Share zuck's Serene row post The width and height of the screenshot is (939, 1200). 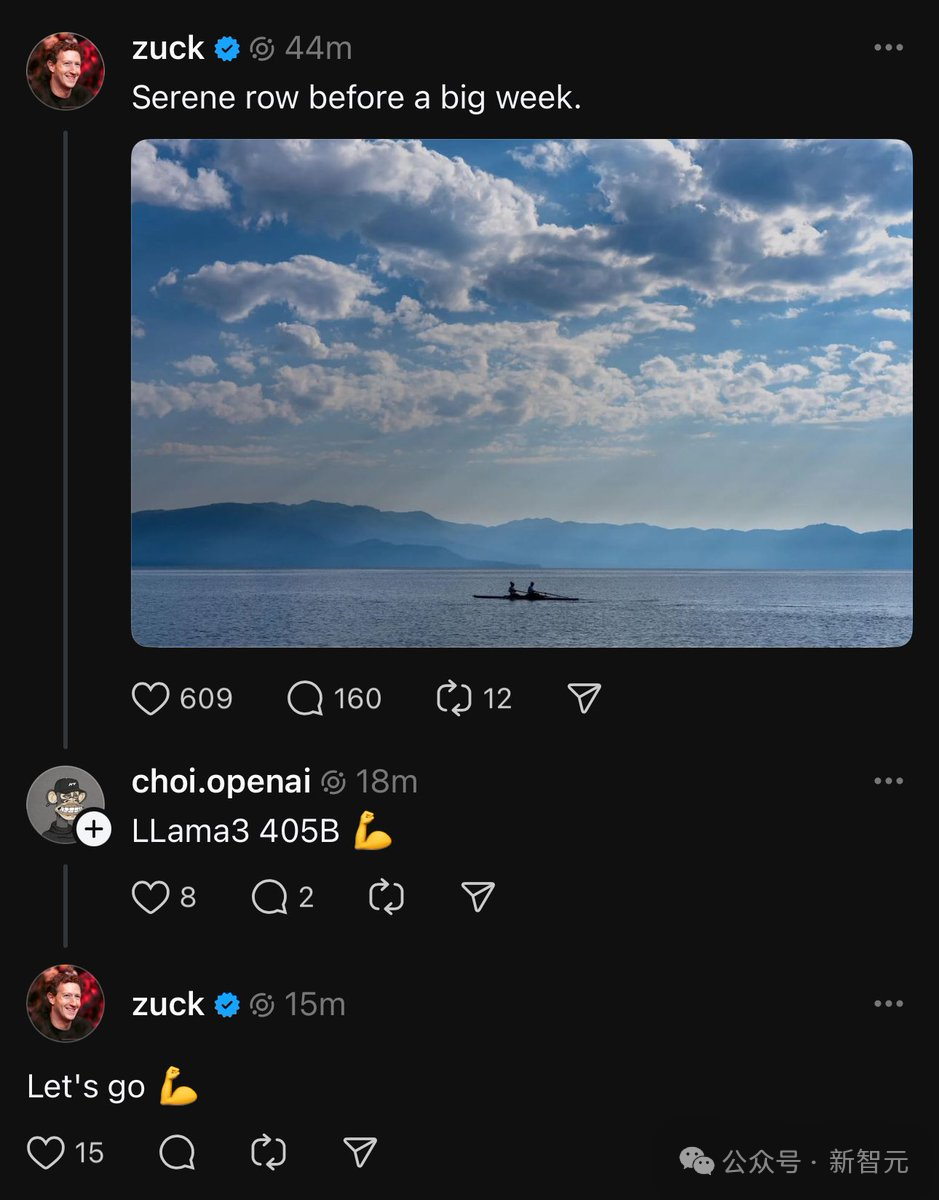click(584, 698)
